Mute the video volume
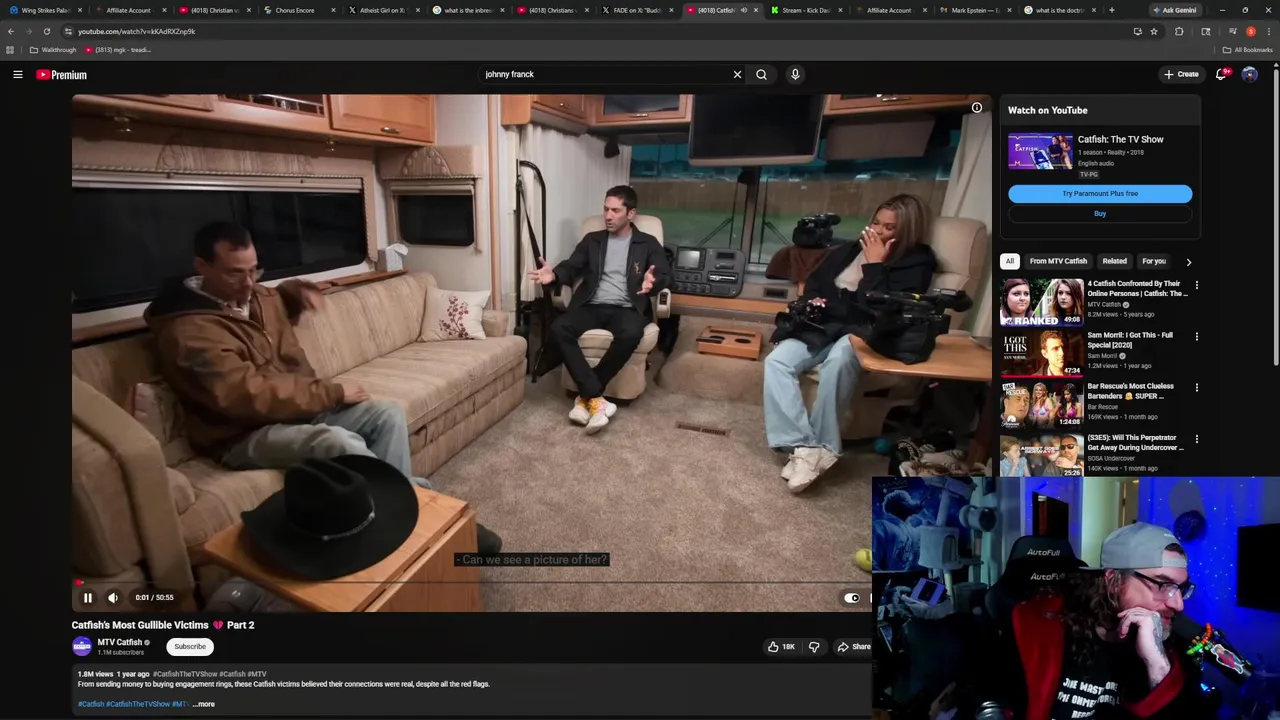The height and width of the screenshot is (720, 1280). 113,598
